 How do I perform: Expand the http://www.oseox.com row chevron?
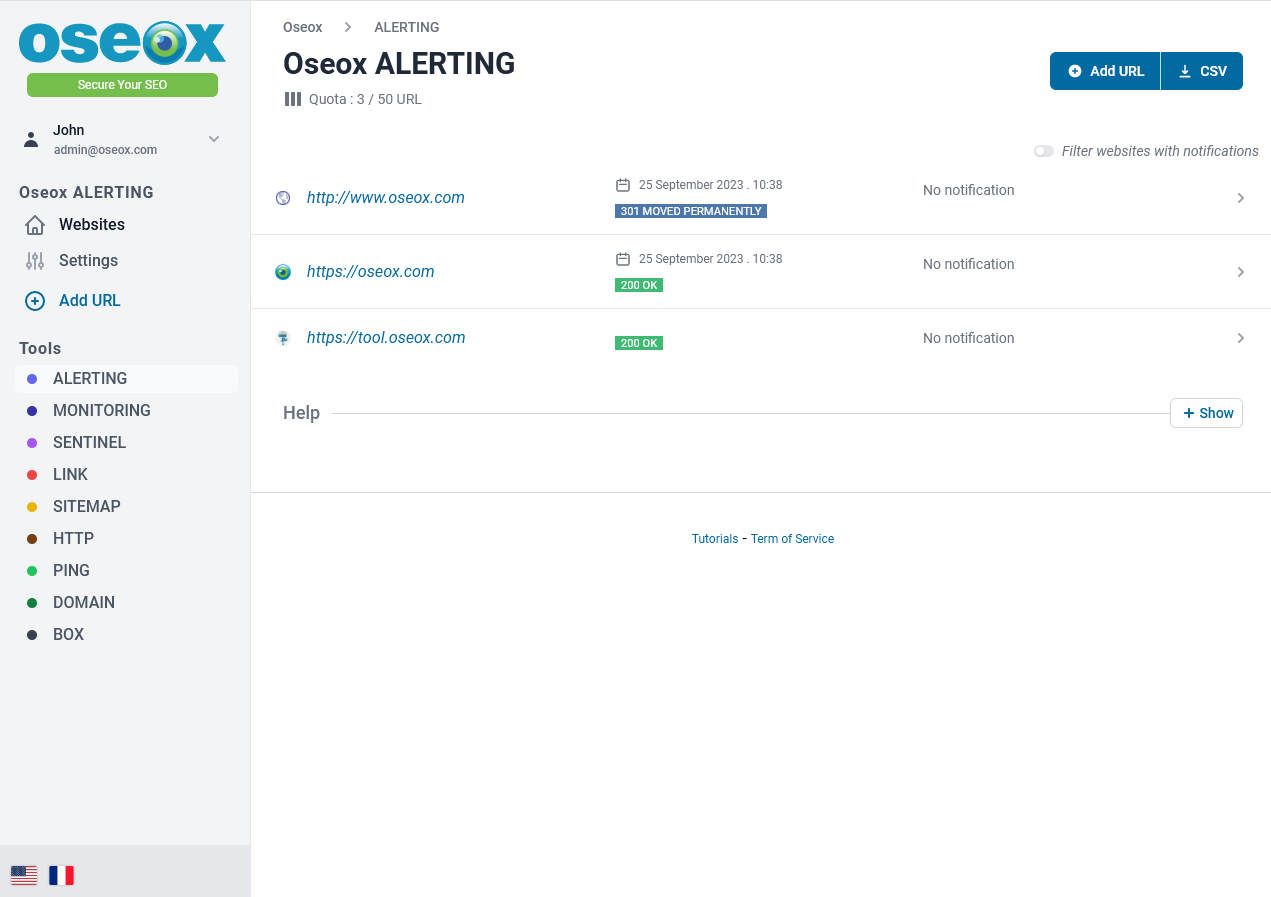pyautogui.click(x=1241, y=198)
